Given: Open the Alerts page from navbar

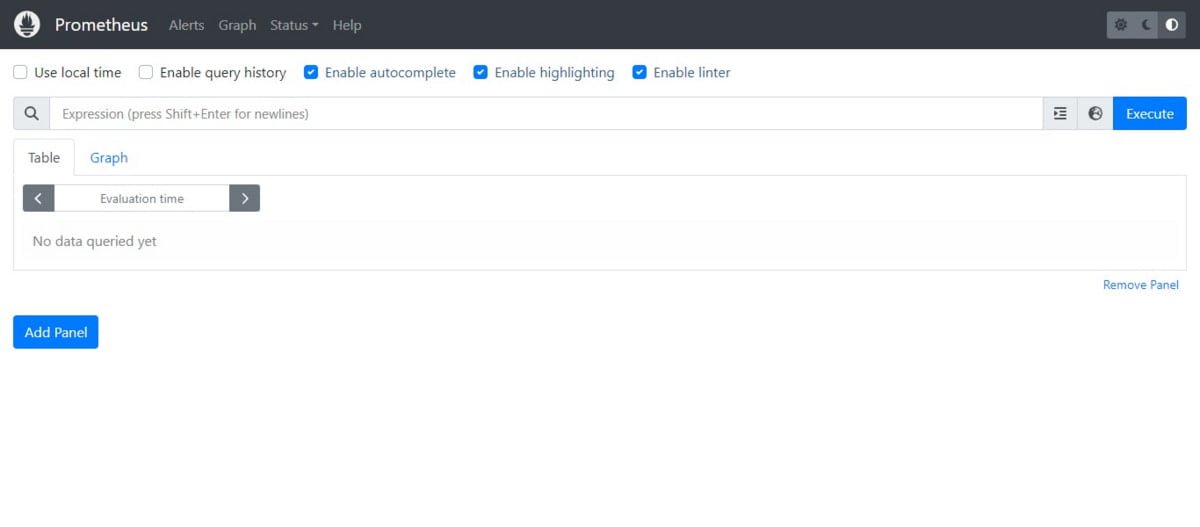Looking at the screenshot, I should [x=186, y=25].
